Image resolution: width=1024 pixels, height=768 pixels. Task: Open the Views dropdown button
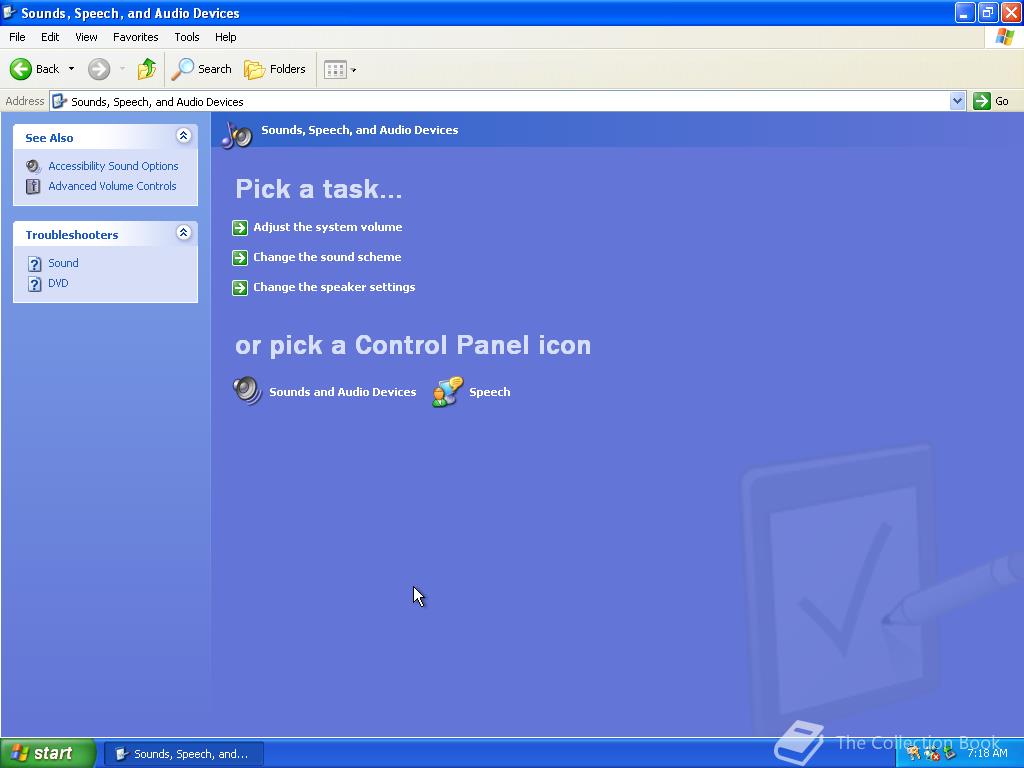click(x=340, y=69)
